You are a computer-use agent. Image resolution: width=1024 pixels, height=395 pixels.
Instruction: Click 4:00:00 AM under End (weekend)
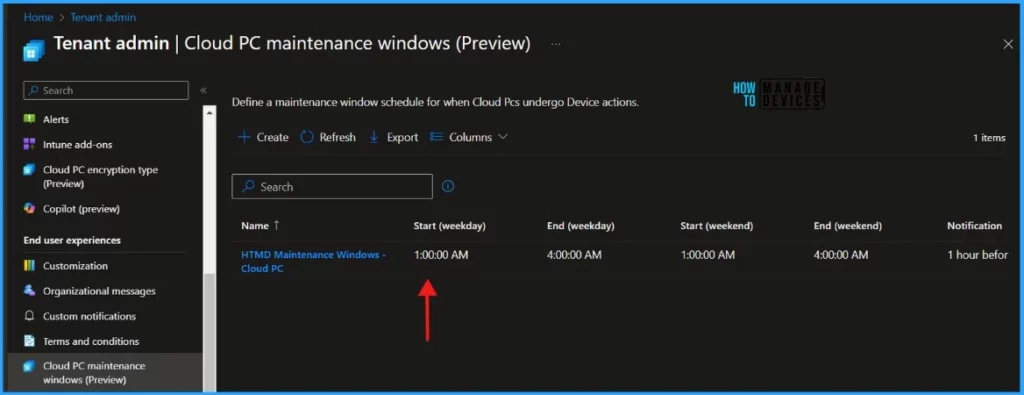(x=841, y=255)
